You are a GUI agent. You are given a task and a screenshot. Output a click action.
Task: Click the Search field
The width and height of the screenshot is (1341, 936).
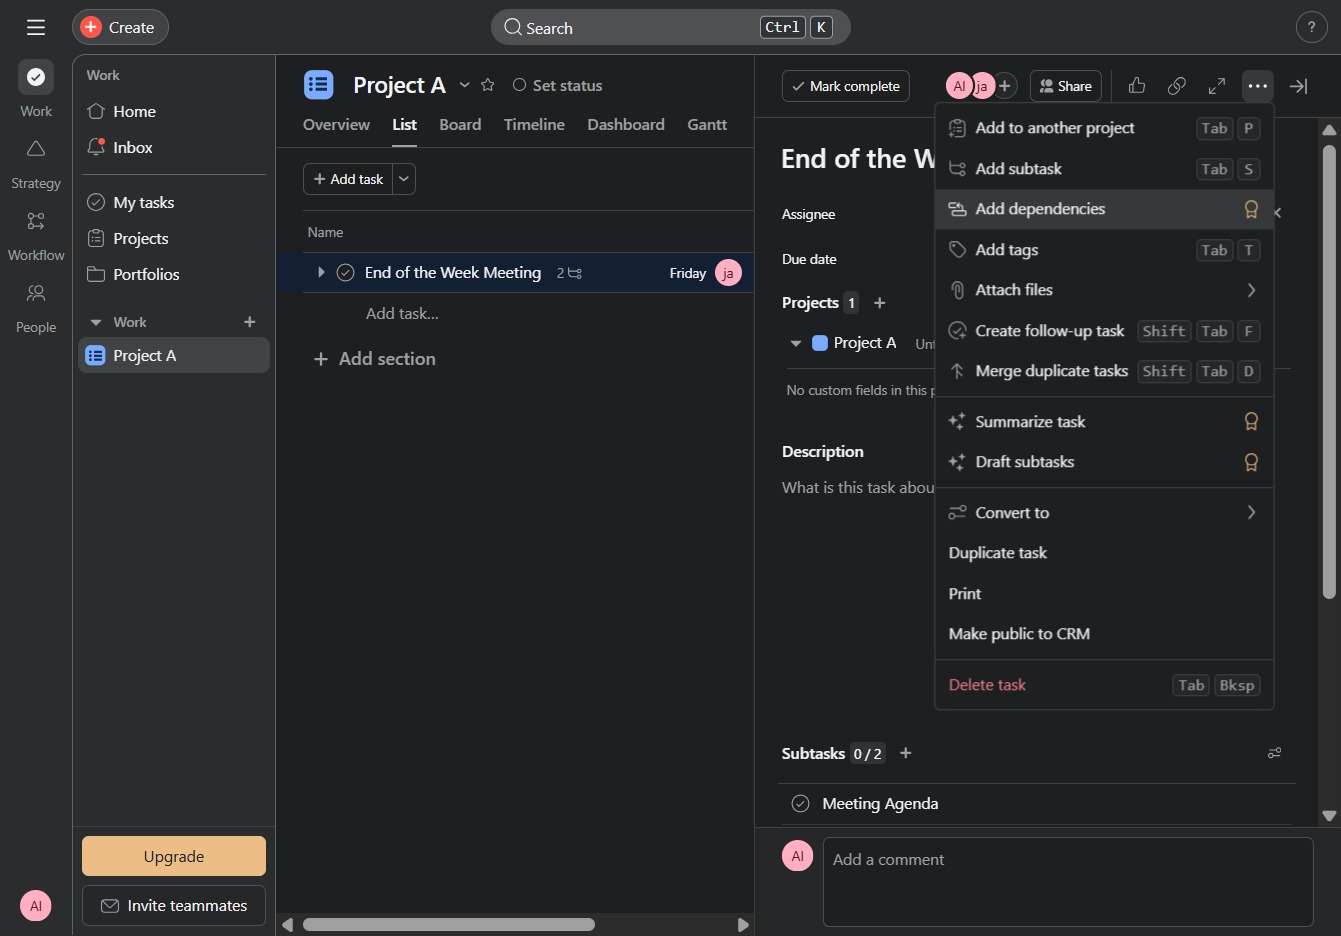click(x=670, y=27)
